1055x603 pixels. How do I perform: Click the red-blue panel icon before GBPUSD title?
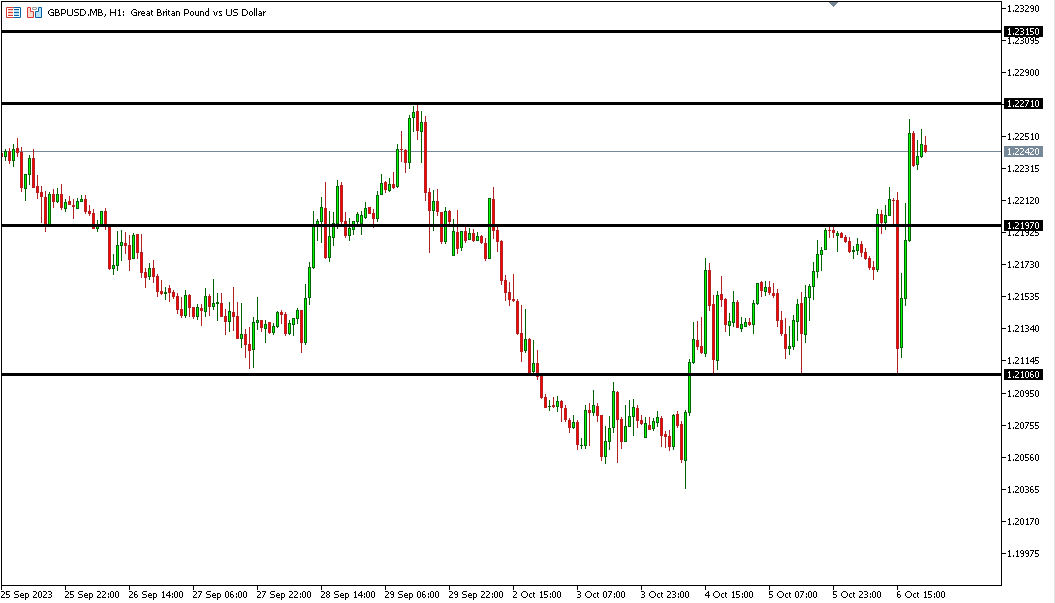click(x=13, y=12)
